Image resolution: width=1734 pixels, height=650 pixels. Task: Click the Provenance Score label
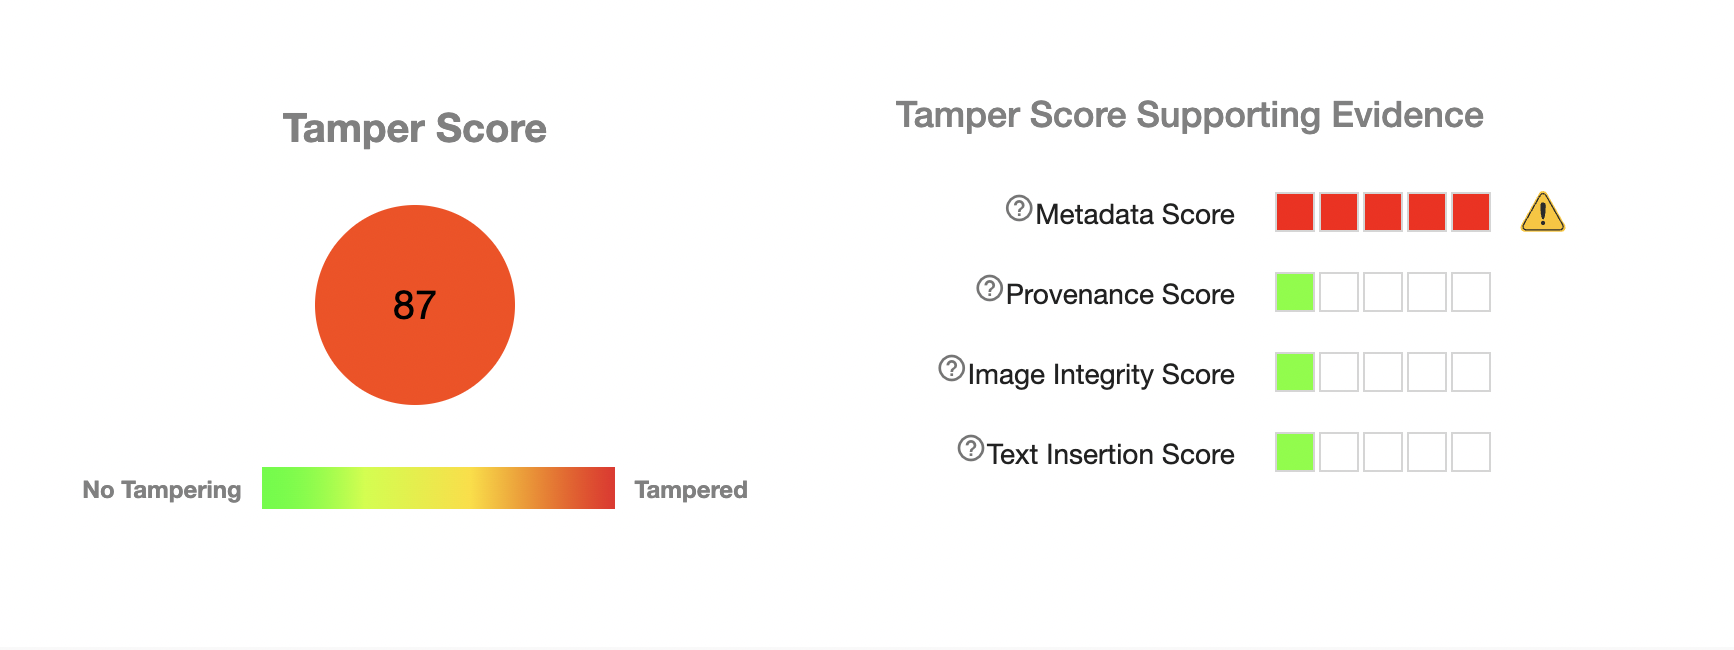point(1120,294)
